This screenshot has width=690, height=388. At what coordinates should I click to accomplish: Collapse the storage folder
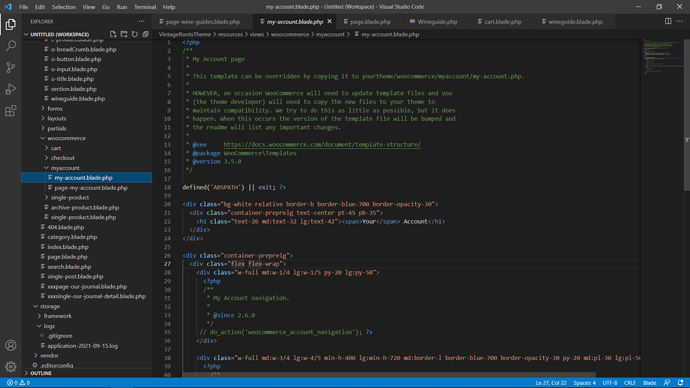[50, 306]
